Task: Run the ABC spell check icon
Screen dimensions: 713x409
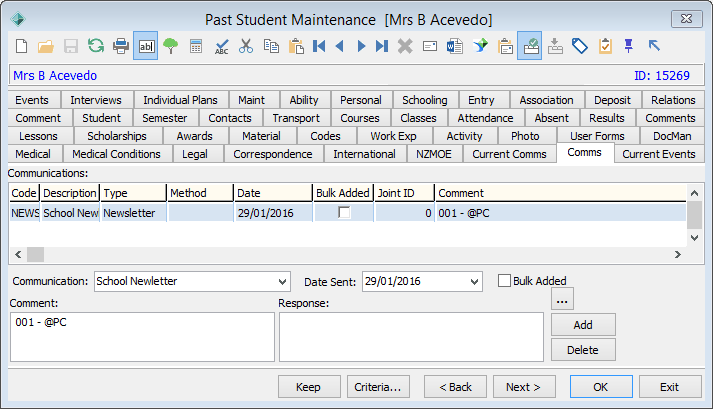Action: (x=221, y=46)
